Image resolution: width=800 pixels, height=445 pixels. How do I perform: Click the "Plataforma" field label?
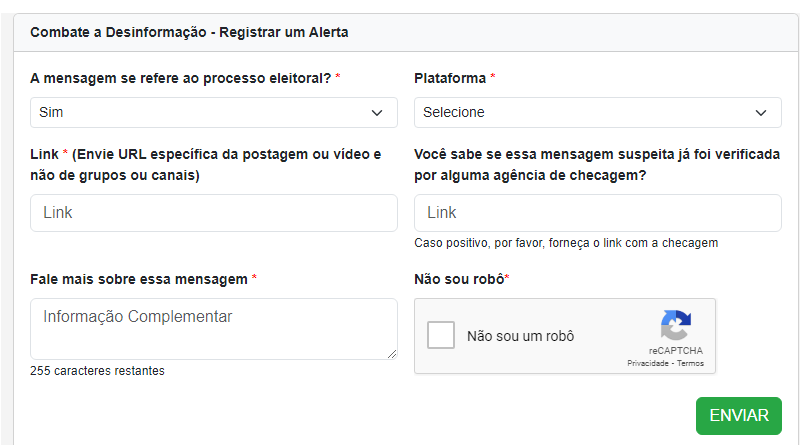click(450, 78)
